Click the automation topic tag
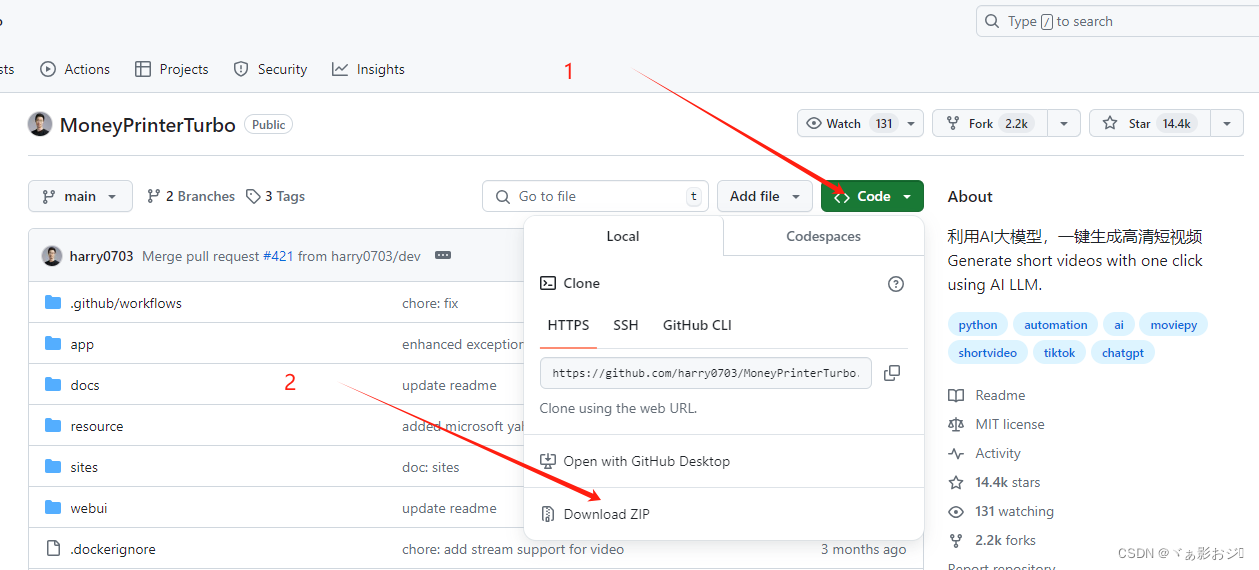 [1055, 324]
